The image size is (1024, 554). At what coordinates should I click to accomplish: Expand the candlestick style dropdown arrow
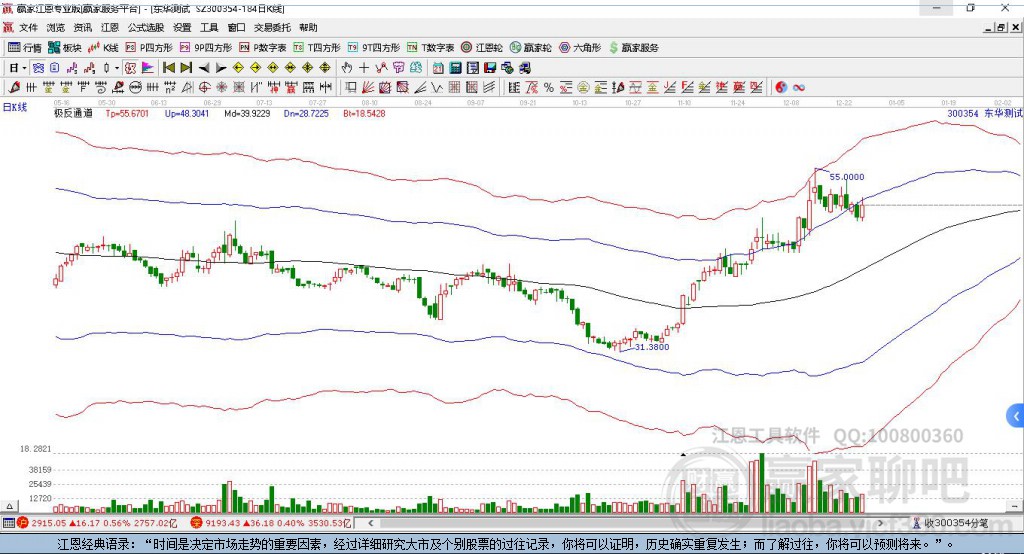point(117,67)
